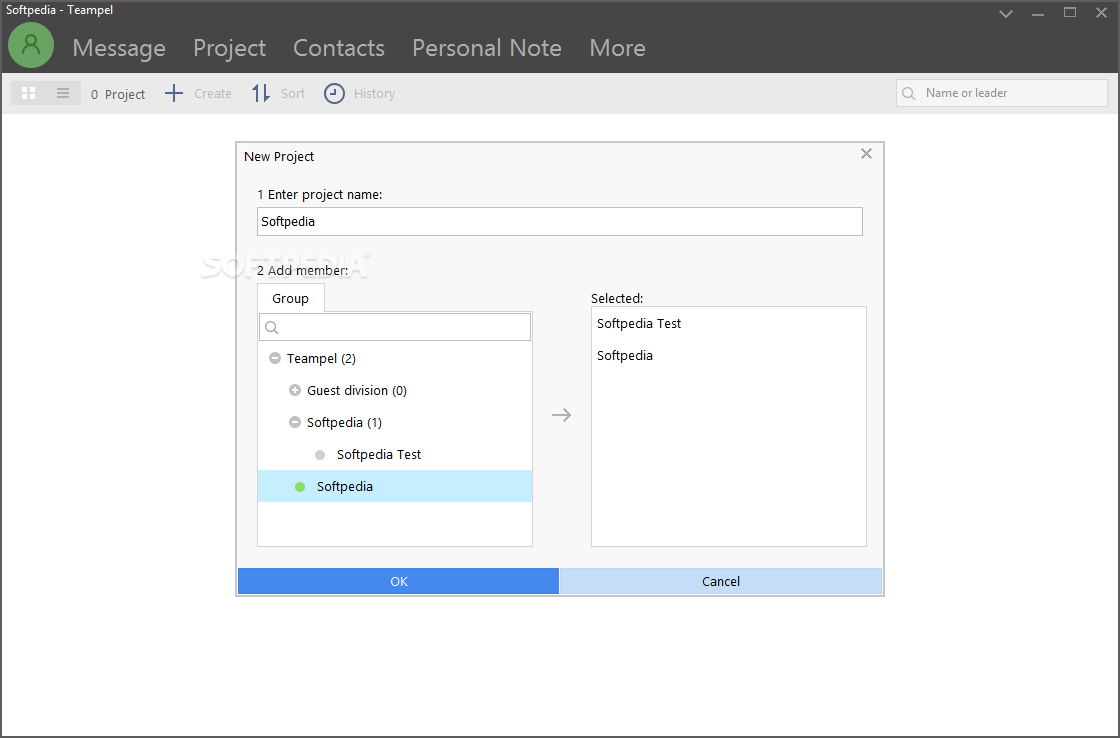The height and width of the screenshot is (738, 1120).
Task: Collapse the Teampel (2) group
Action: 274,358
